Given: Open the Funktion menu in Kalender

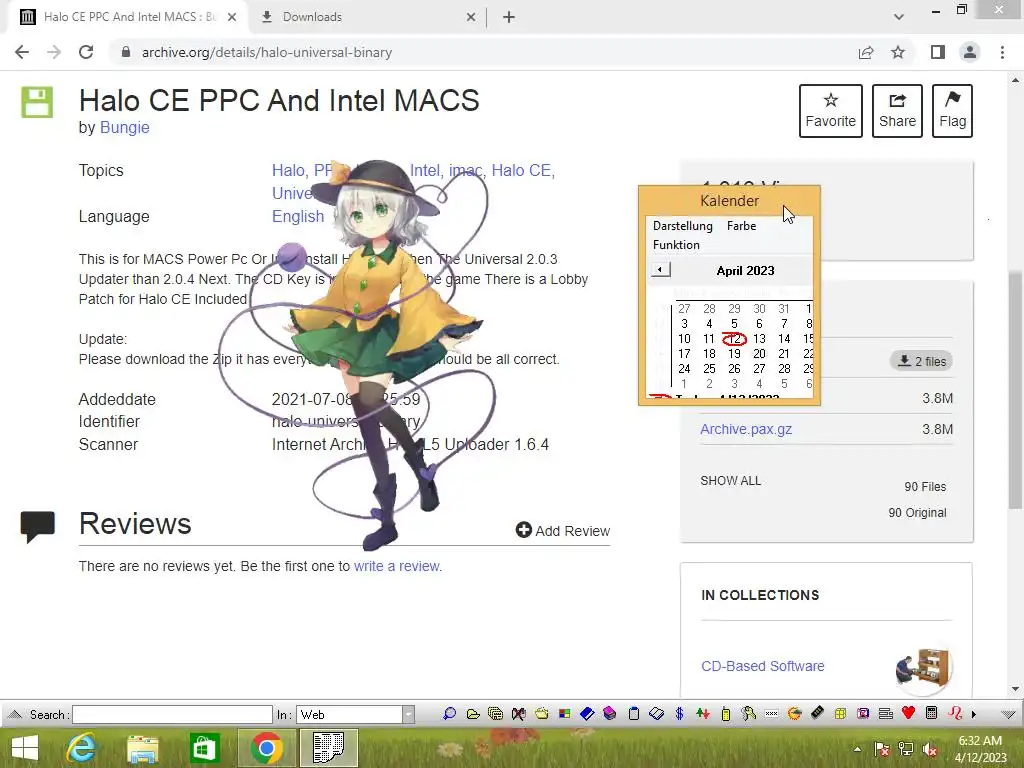Looking at the screenshot, I should (676, 245).
